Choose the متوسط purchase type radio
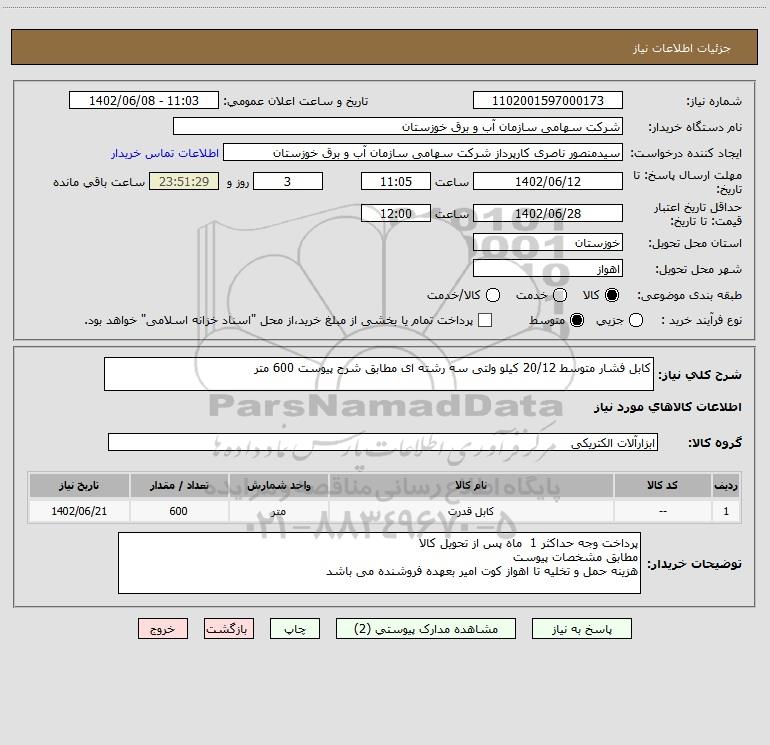 (x=577, y=320)
